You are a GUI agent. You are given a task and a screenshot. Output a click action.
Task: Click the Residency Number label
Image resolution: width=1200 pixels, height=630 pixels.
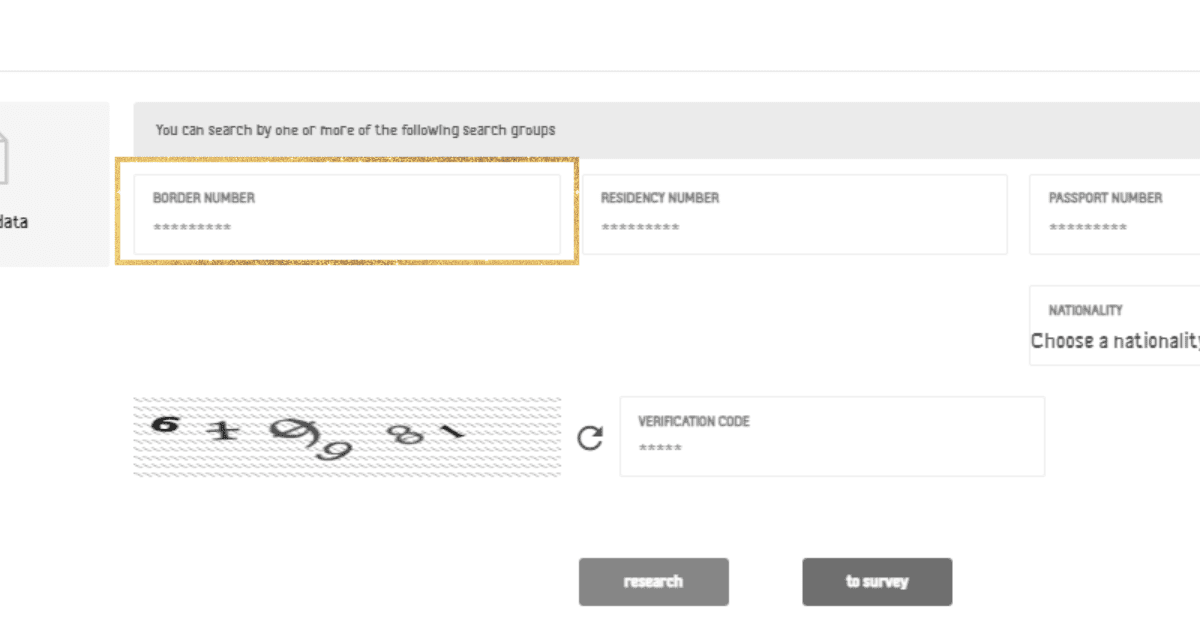[x=660, y=198]
